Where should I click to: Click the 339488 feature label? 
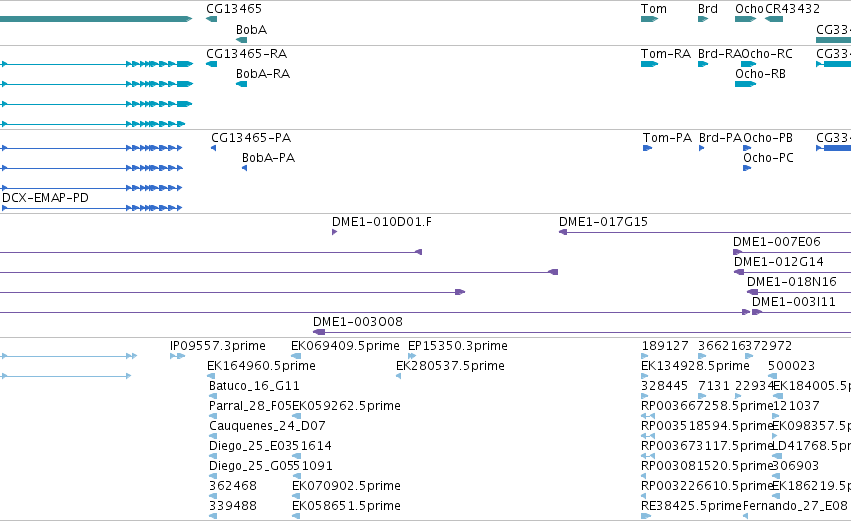pyautogui.click(x=233, y=506)
